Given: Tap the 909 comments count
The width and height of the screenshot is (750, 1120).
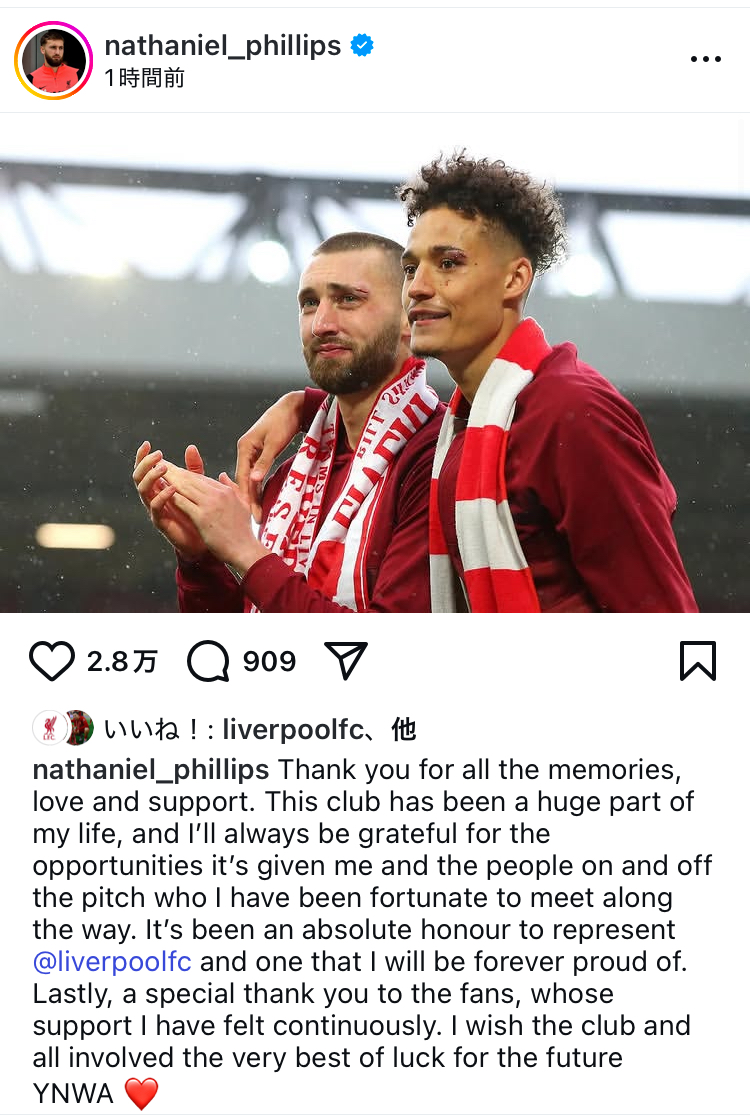Looking at the screenshot, I should pyautogui.click(x=269, y=661).
